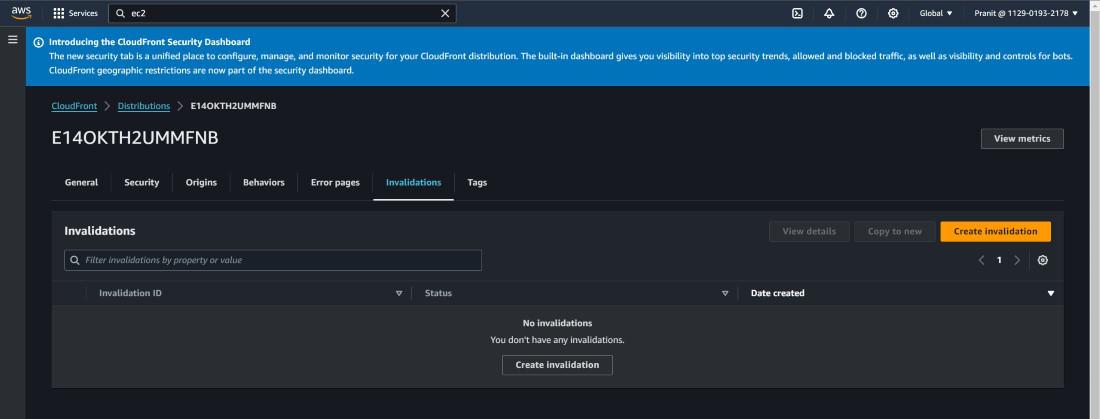This screenshot has height=419, width=1100.
Task: Click the E14OKTH2UMMFNB breadcrumb text
Action: point(234,106)
